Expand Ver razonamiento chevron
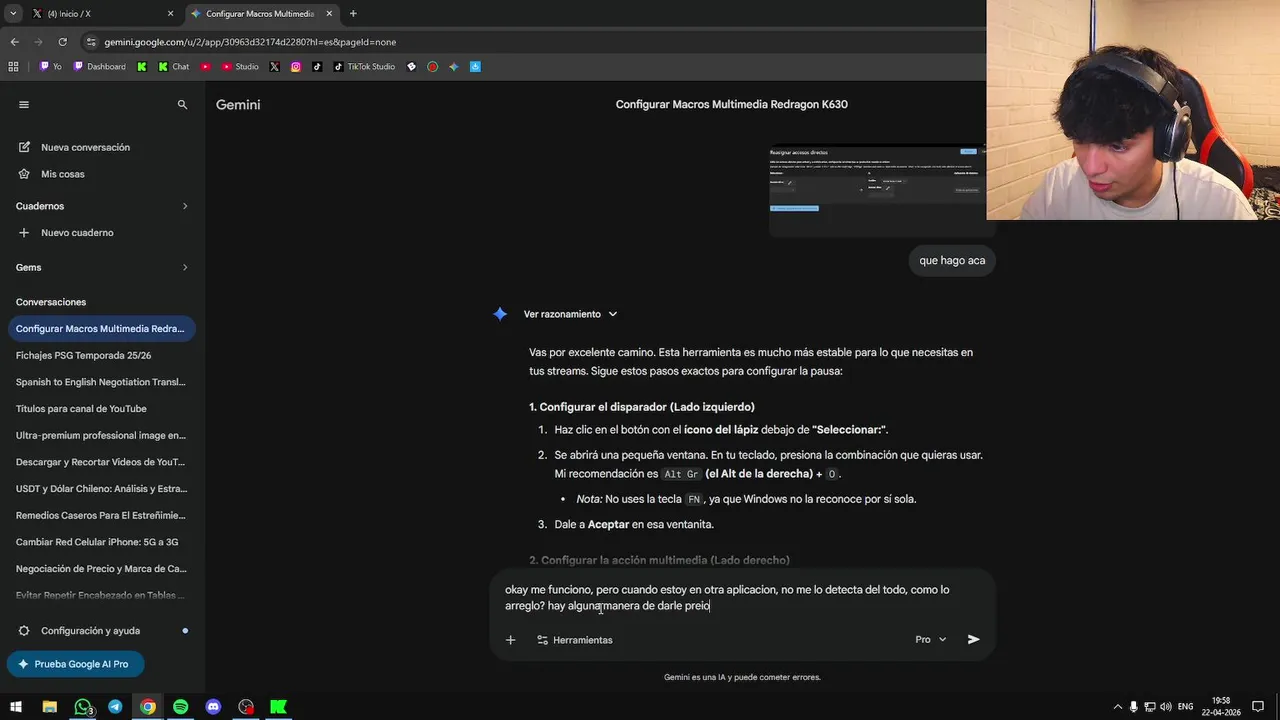 (613, 314)
